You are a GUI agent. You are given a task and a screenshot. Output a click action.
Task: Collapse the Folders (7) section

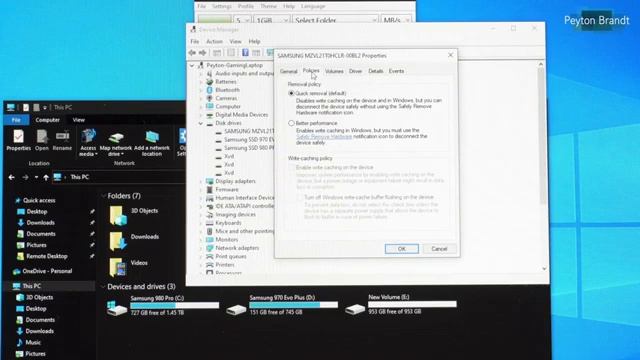(x=103, y=196)
